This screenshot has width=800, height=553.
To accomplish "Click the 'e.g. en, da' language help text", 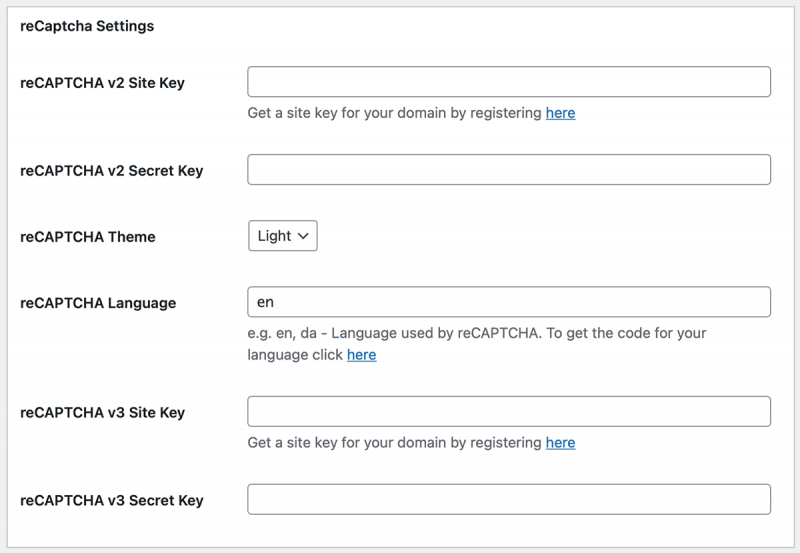I will tap(477, 344).
